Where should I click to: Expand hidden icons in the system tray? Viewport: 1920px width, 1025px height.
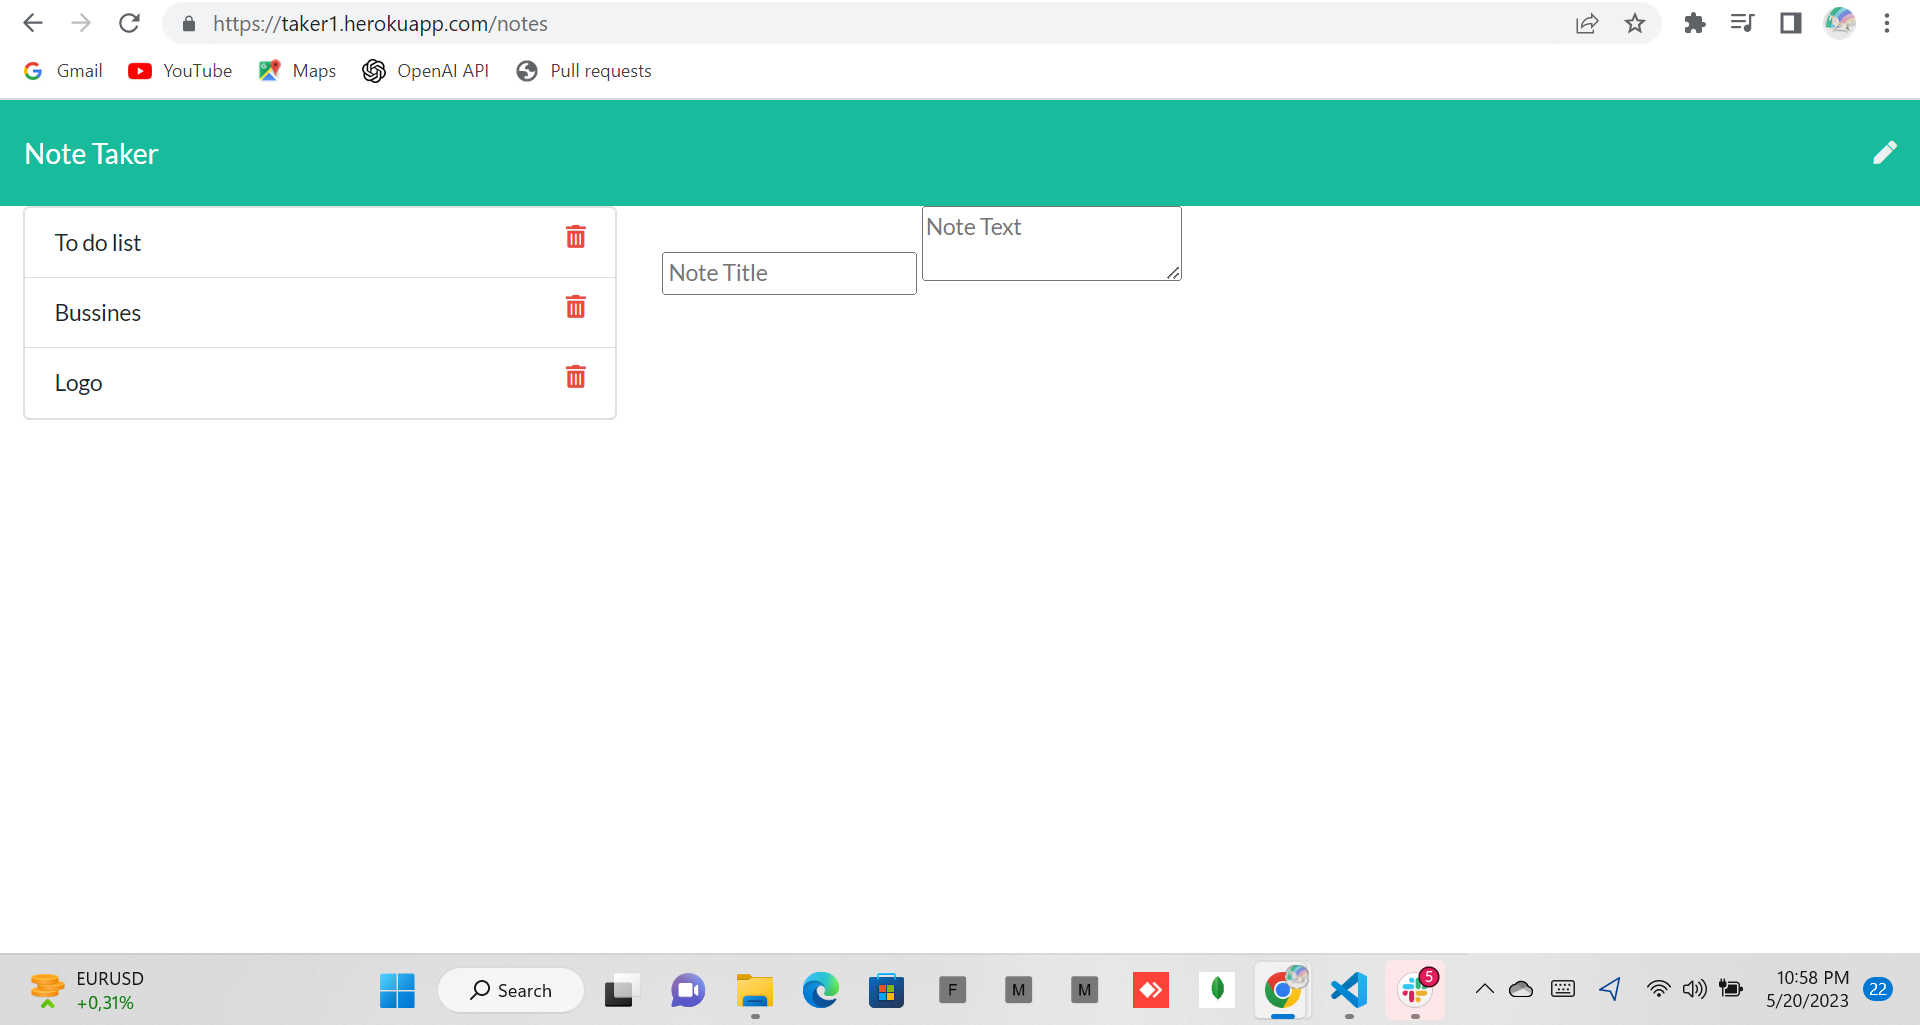click(1484, 989)
